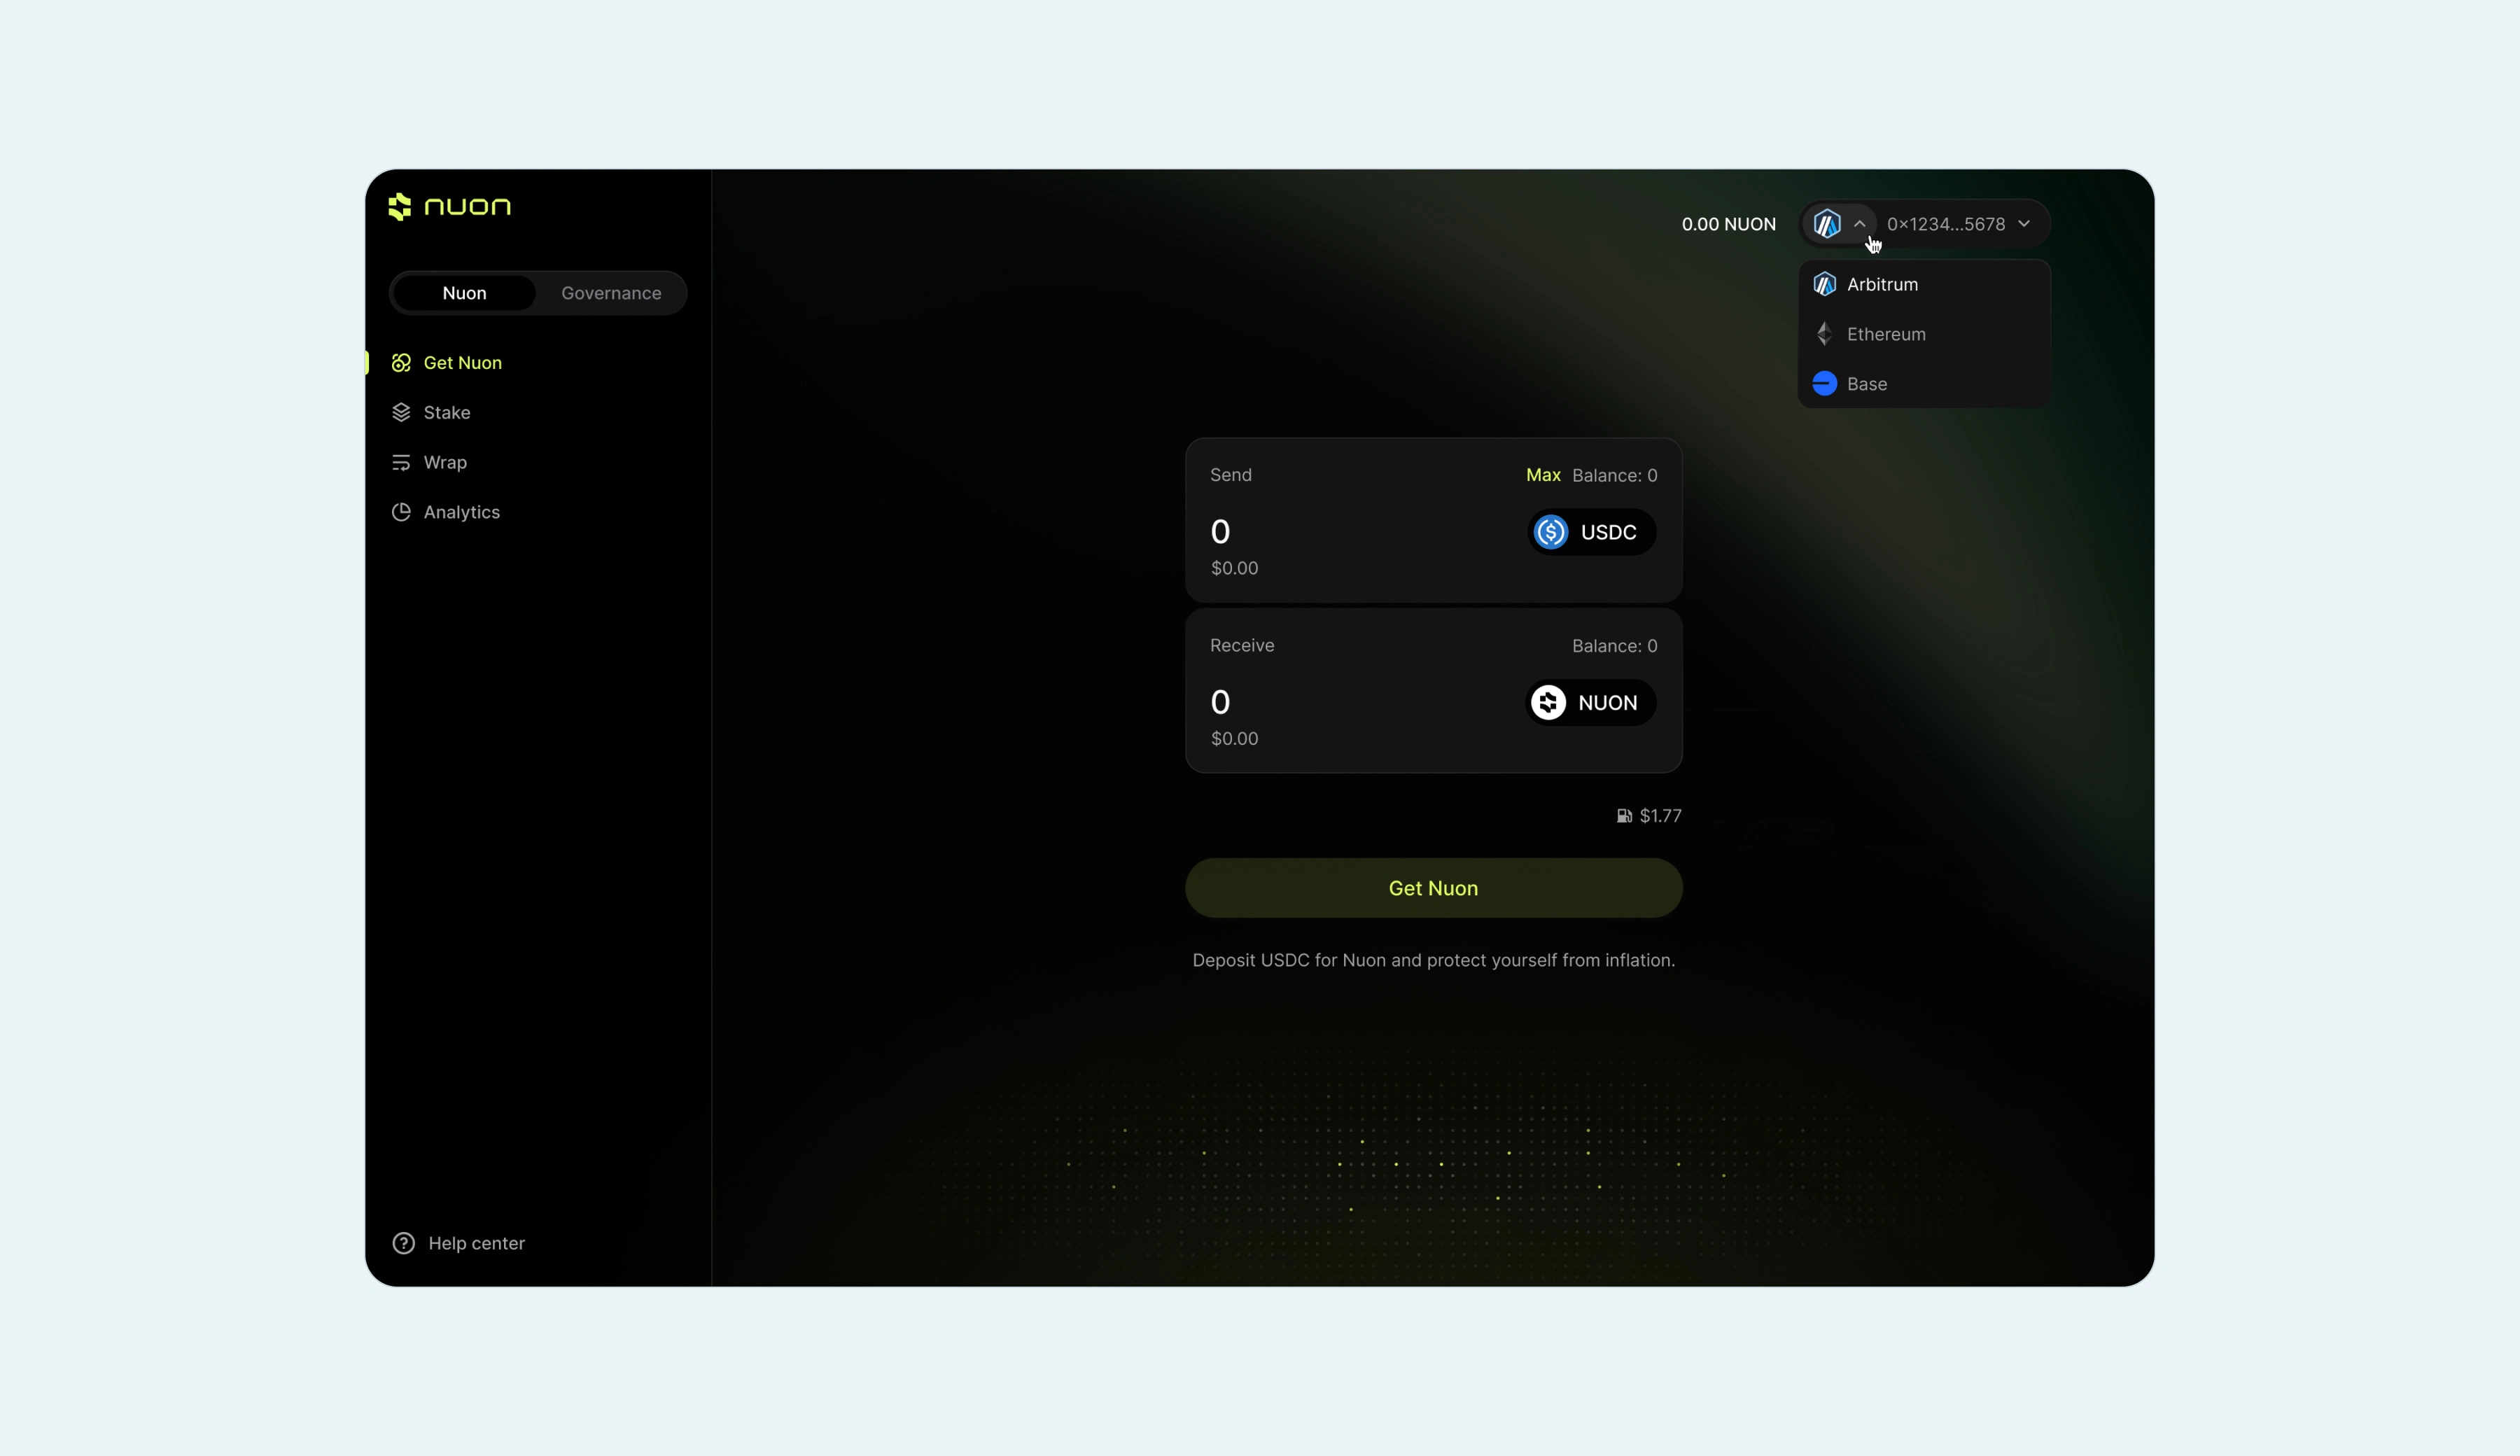Switch to the Governance toggle tab
The width and height of the screenshot is (2520, 1456).
click(x=611, y=293)
